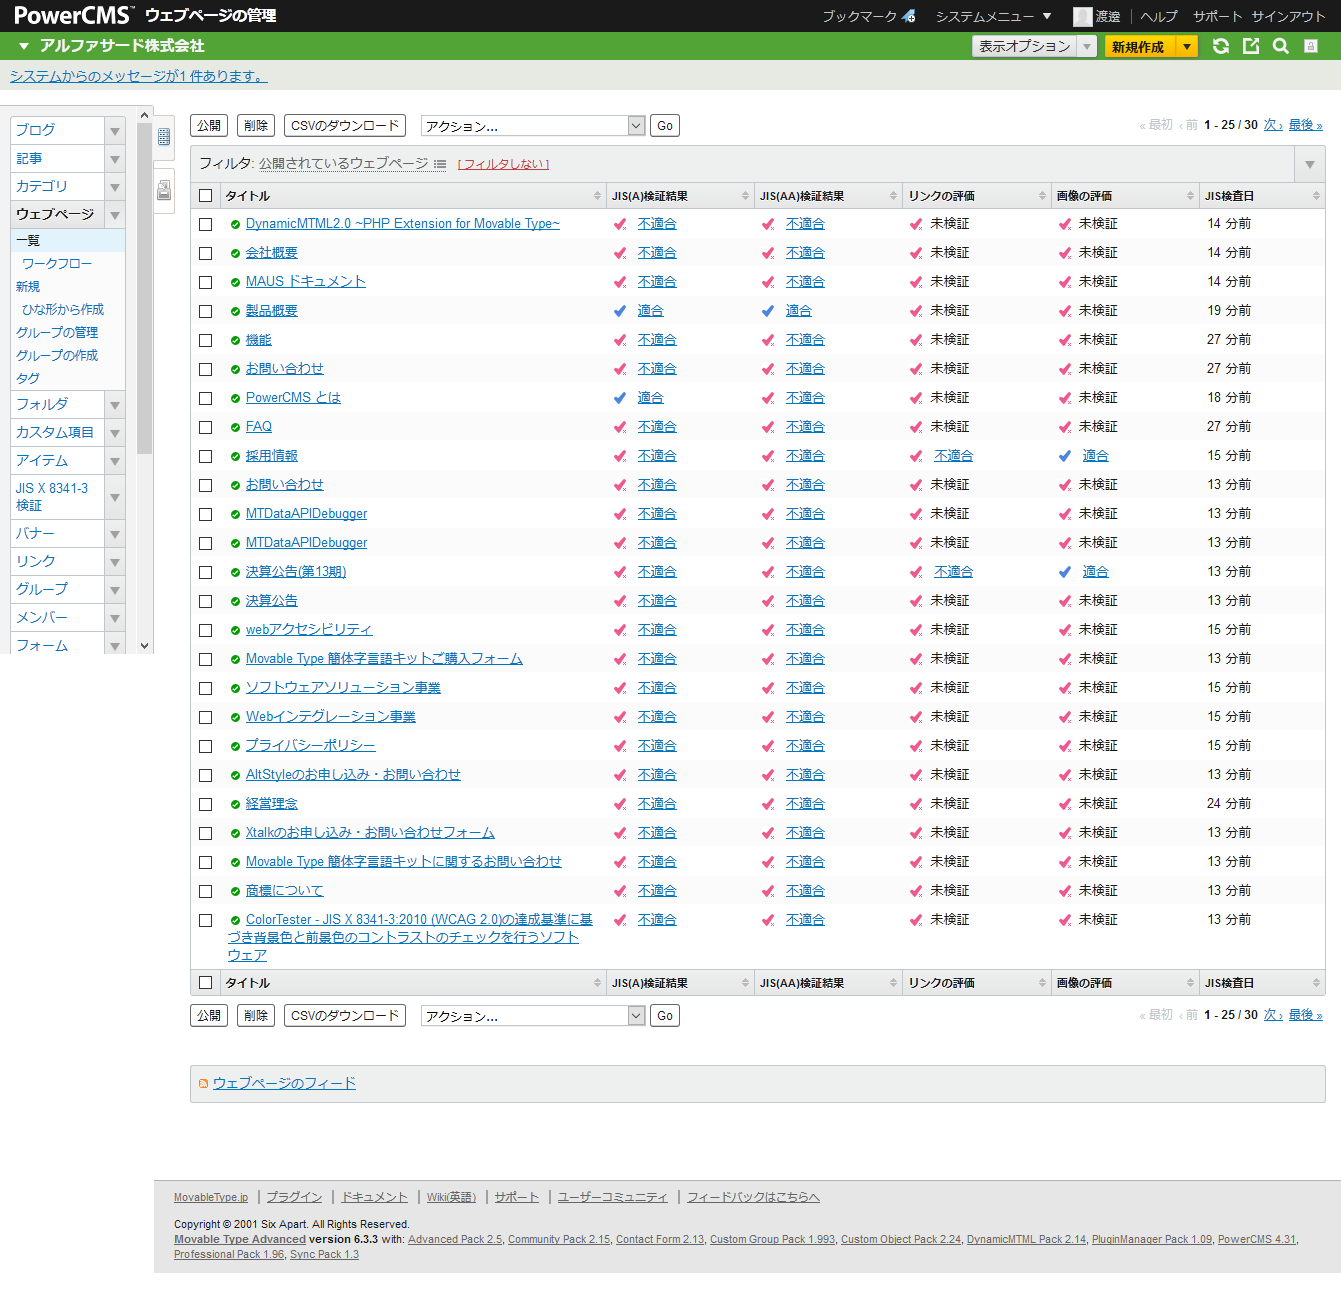The image size is (1341, 1289).
Task: Check the 製品概要 row checkbox
Action: 206,312
